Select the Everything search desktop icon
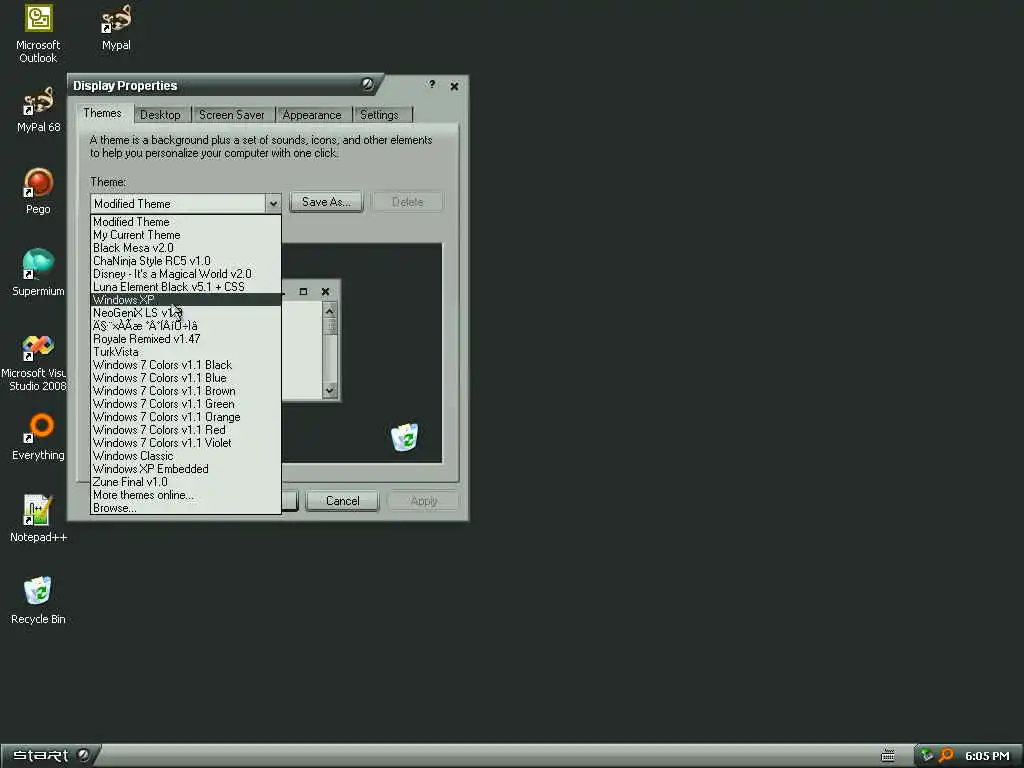 [38, 437]
